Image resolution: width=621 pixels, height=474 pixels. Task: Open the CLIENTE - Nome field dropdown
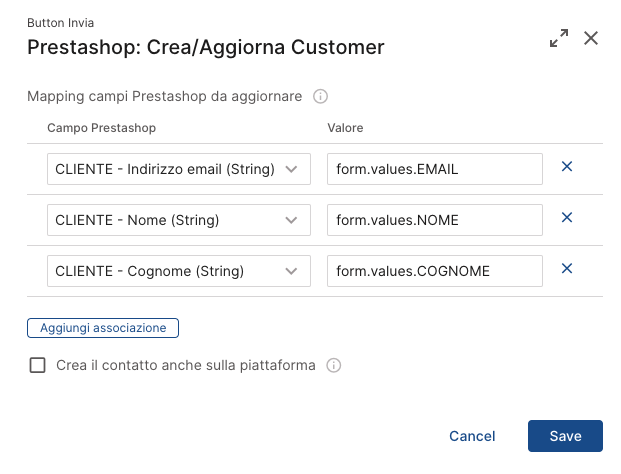(179, 220)
